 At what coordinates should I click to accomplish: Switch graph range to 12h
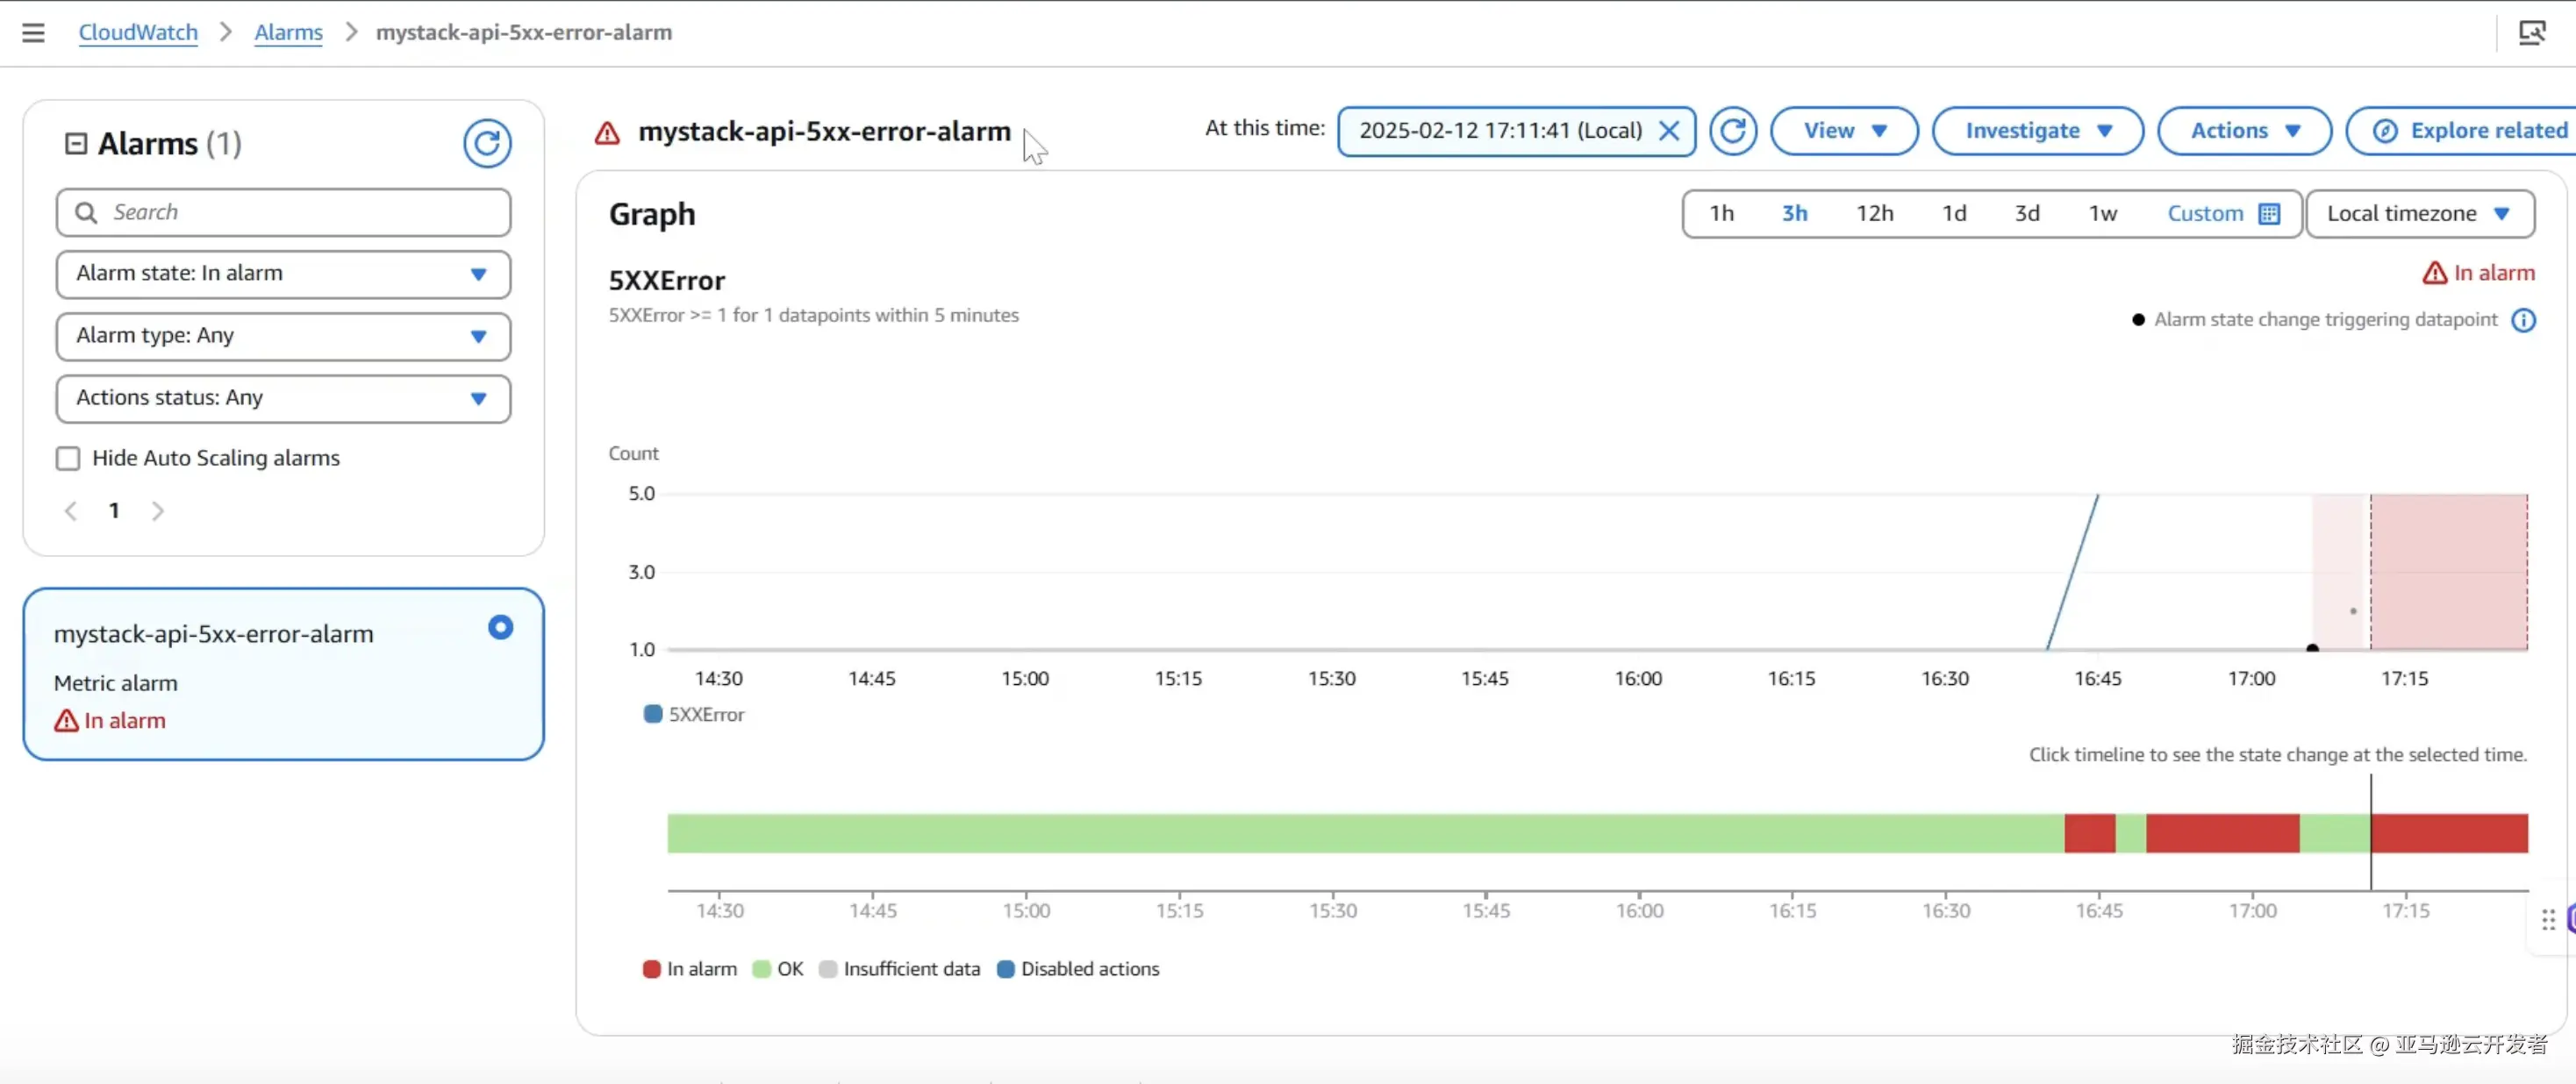click(1874, 214)
